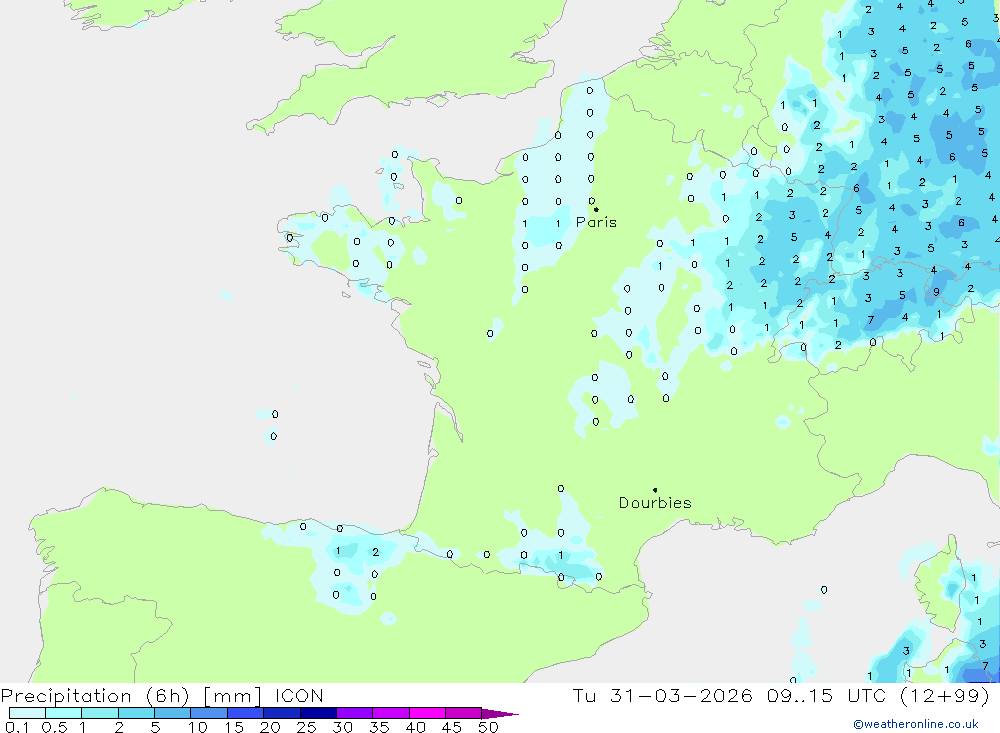Click the 30–35 mm purple swatch
Image resolution: width=1000 pixels, height=733 pixels.
[x=355, y=713]
